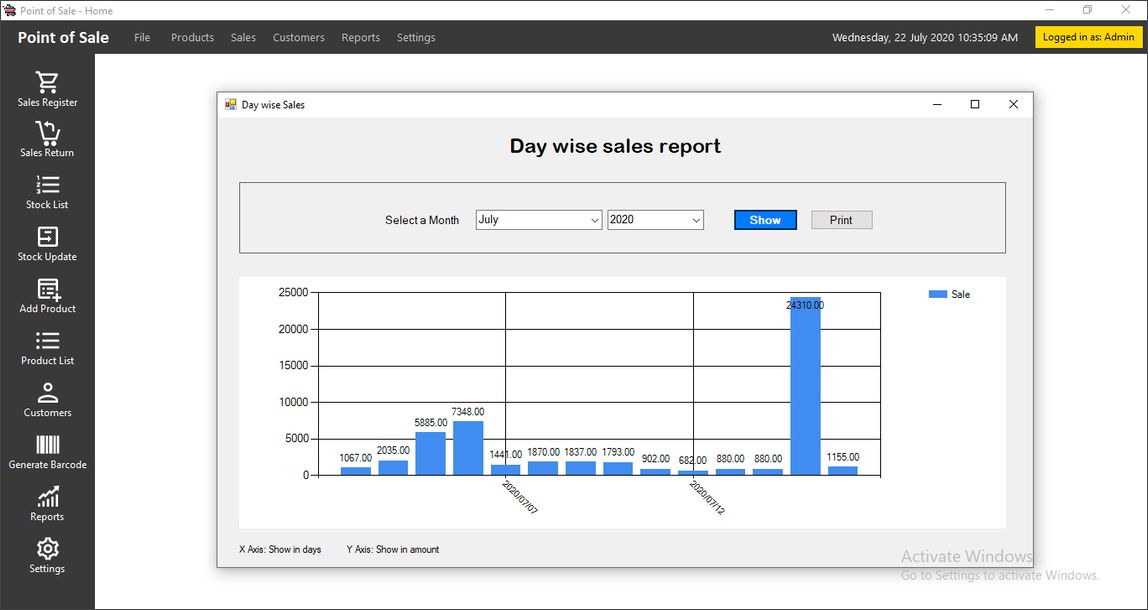Open the Sales menu

coord(243,37)
